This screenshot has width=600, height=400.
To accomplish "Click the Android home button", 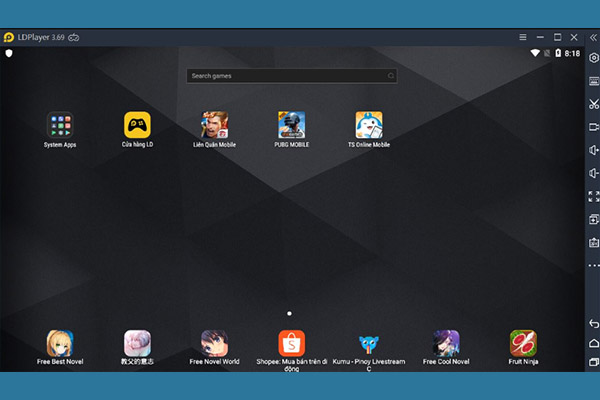I will [x=593, y=343].
